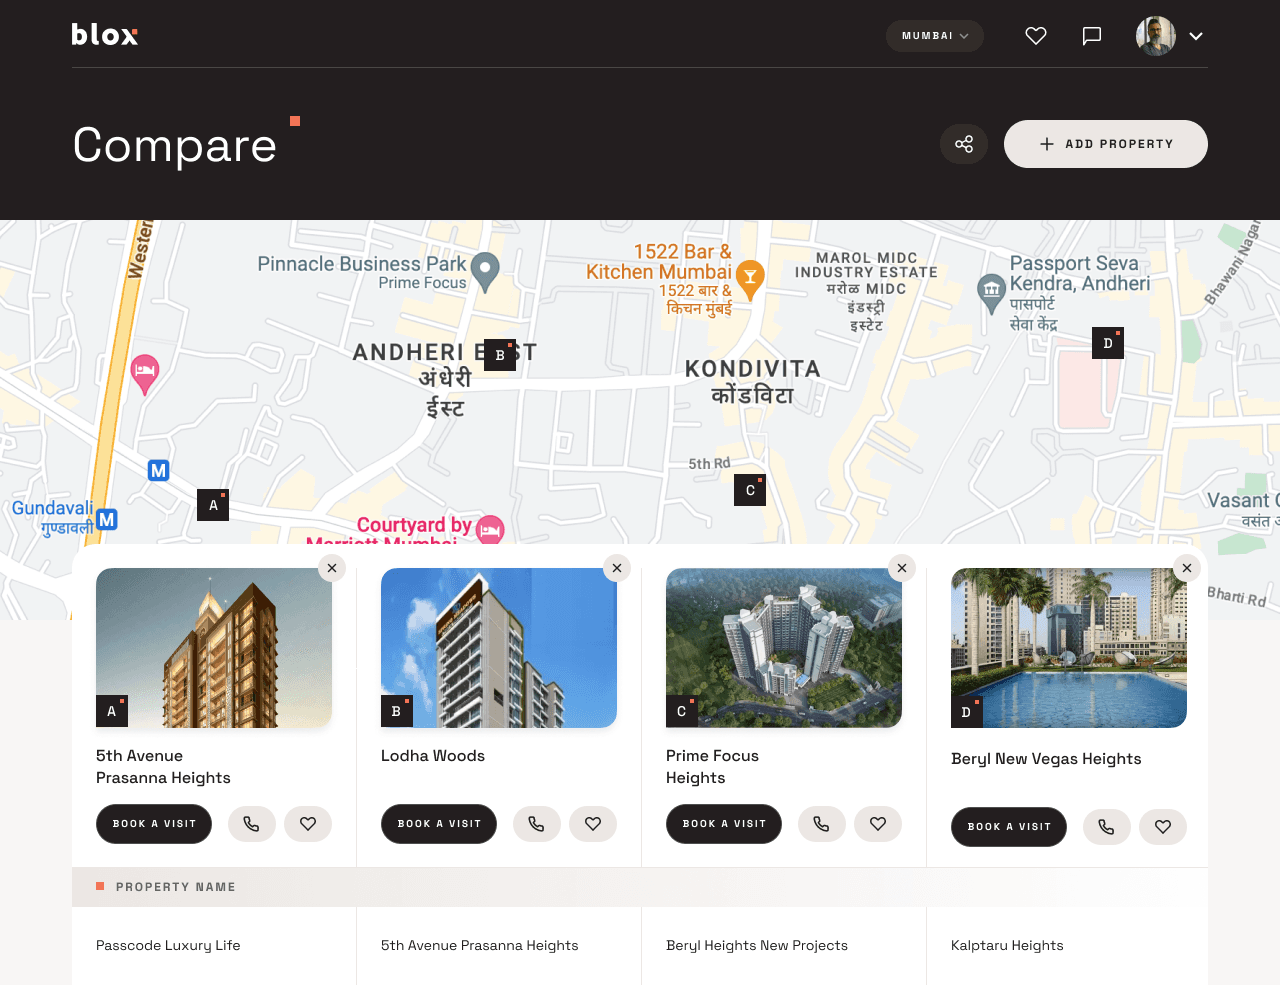Screen dimensions: 1280x985
Task: Remove 5th Avenue Prasanna Heights card
Action: (x=332, y=568)
